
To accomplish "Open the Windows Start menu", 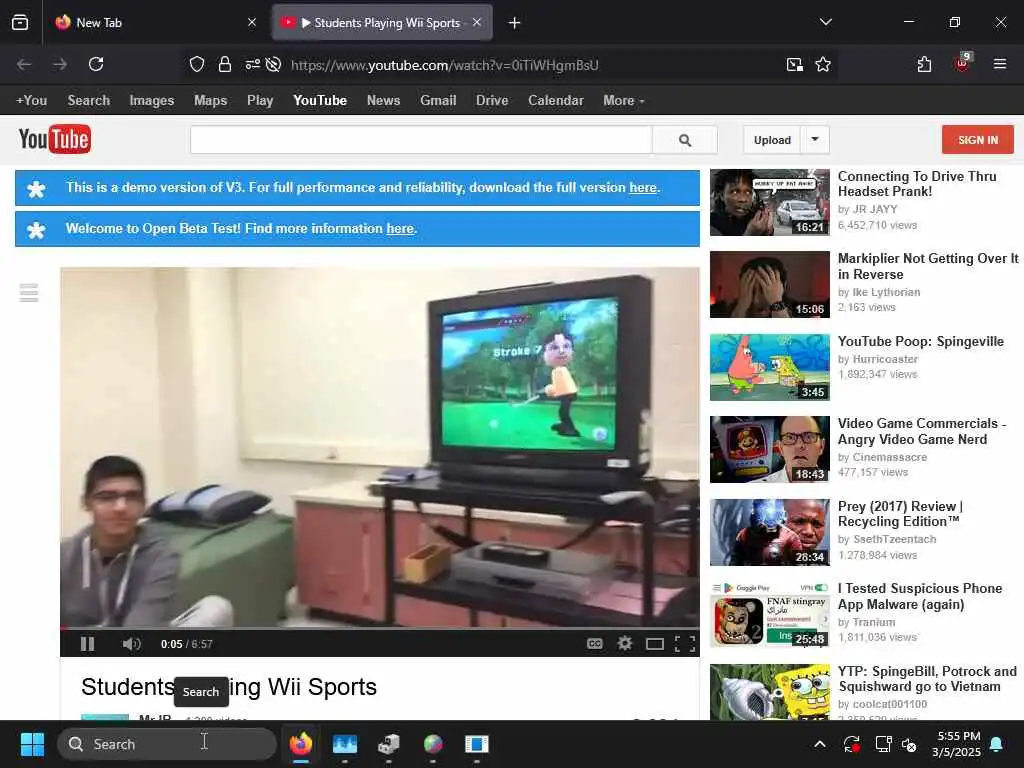I will [x=32, y=744].
